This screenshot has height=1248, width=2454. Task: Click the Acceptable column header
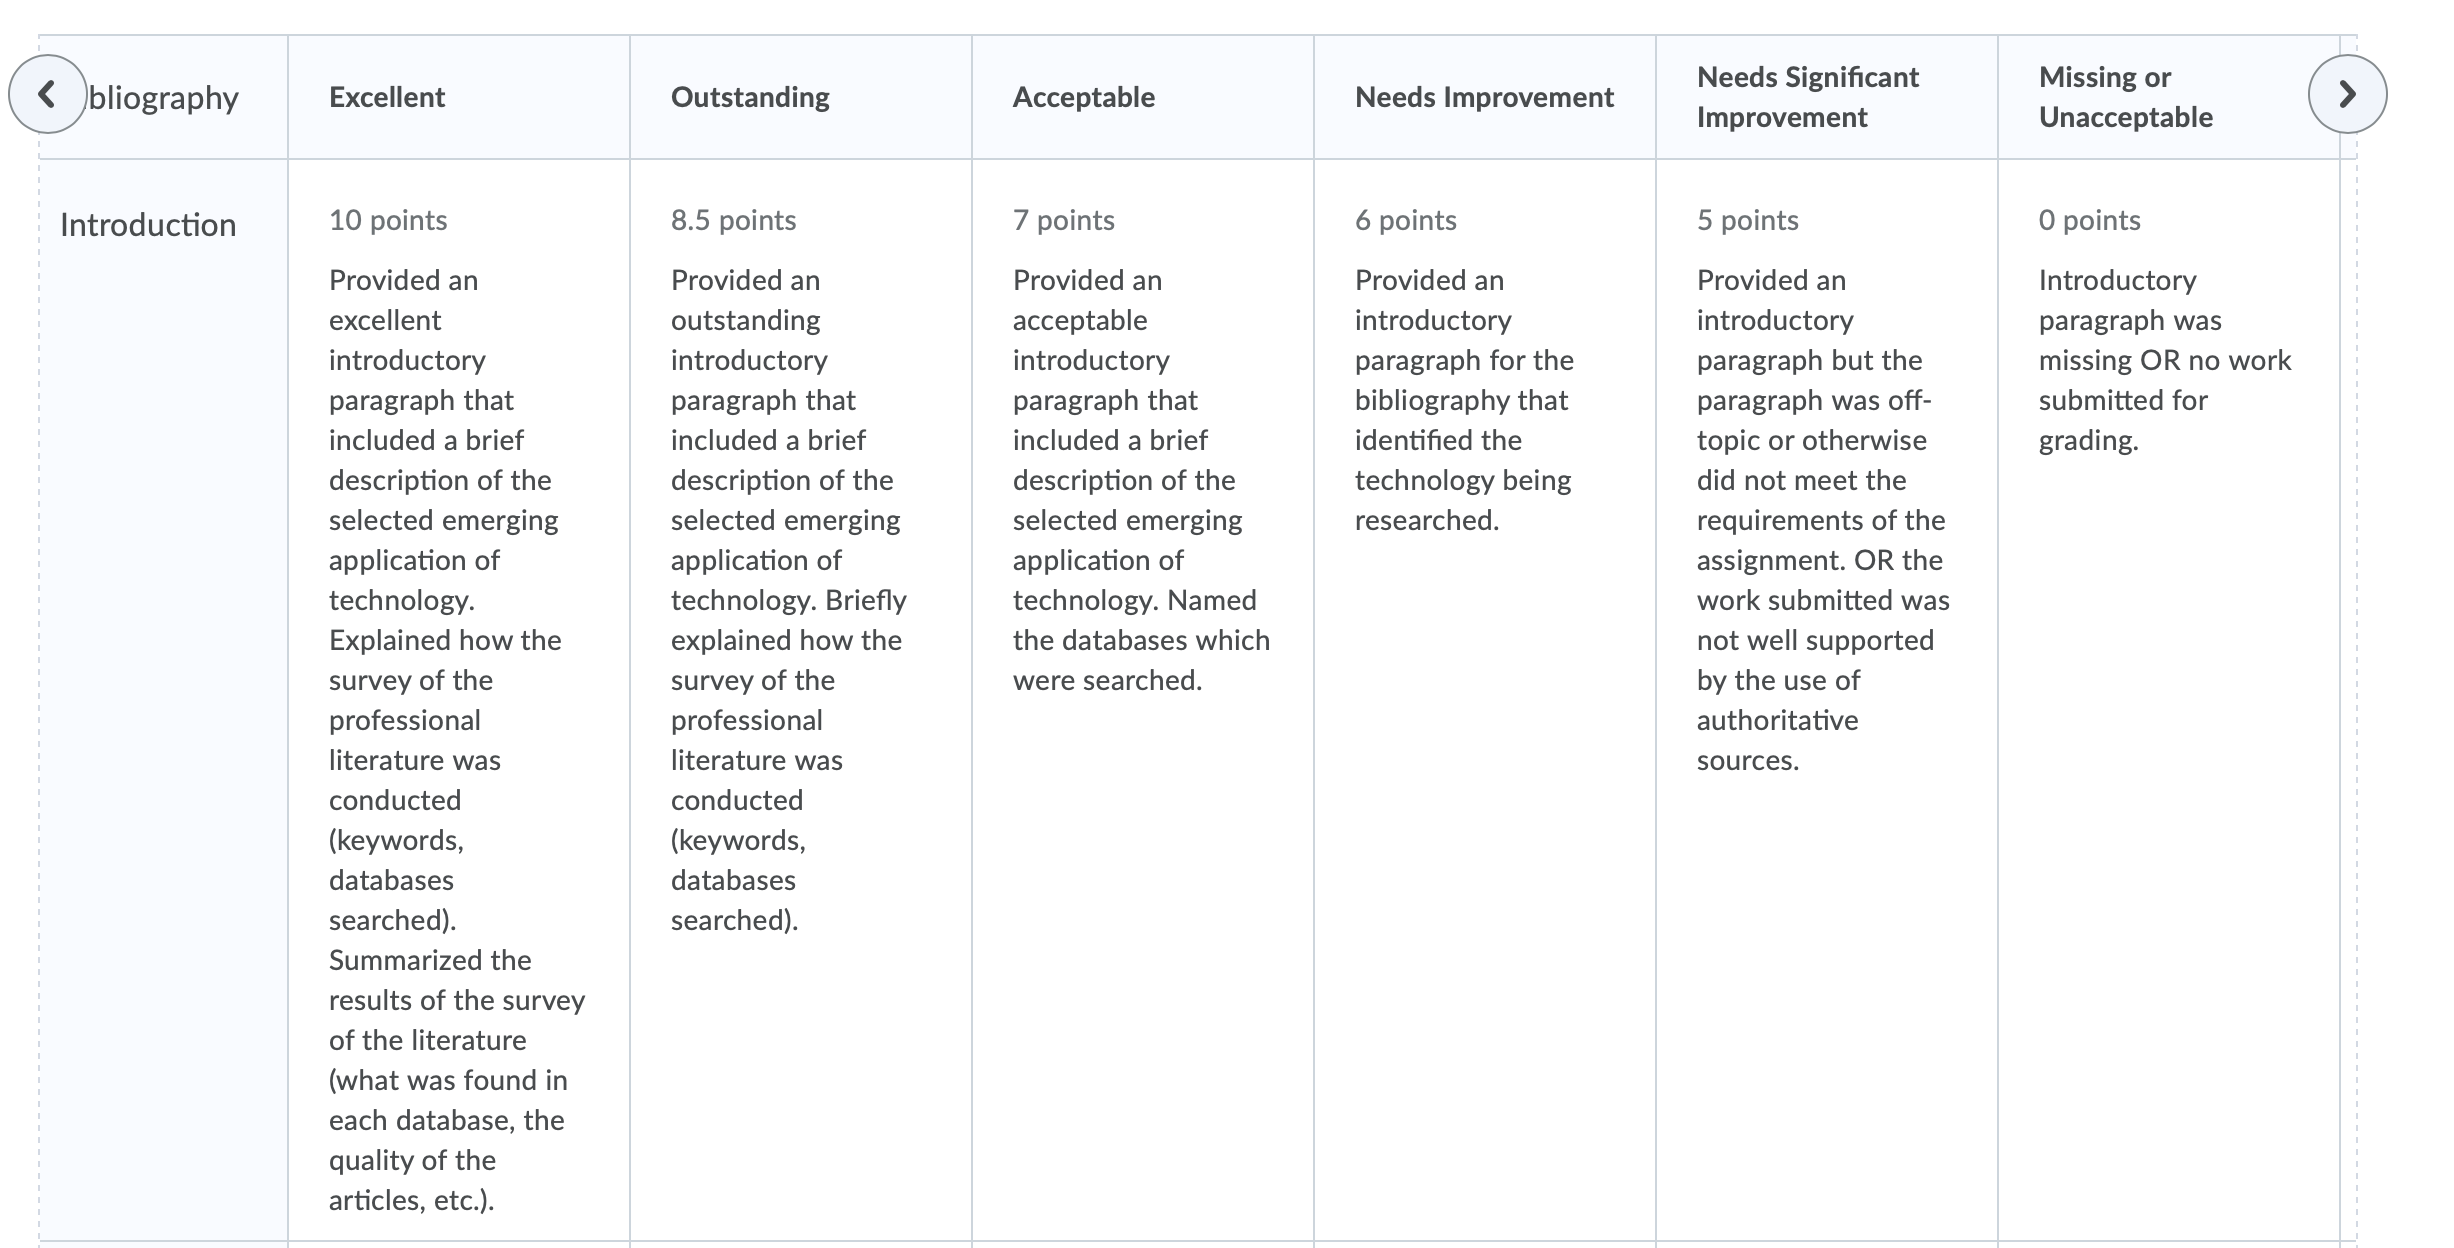tap(1084, 97)
